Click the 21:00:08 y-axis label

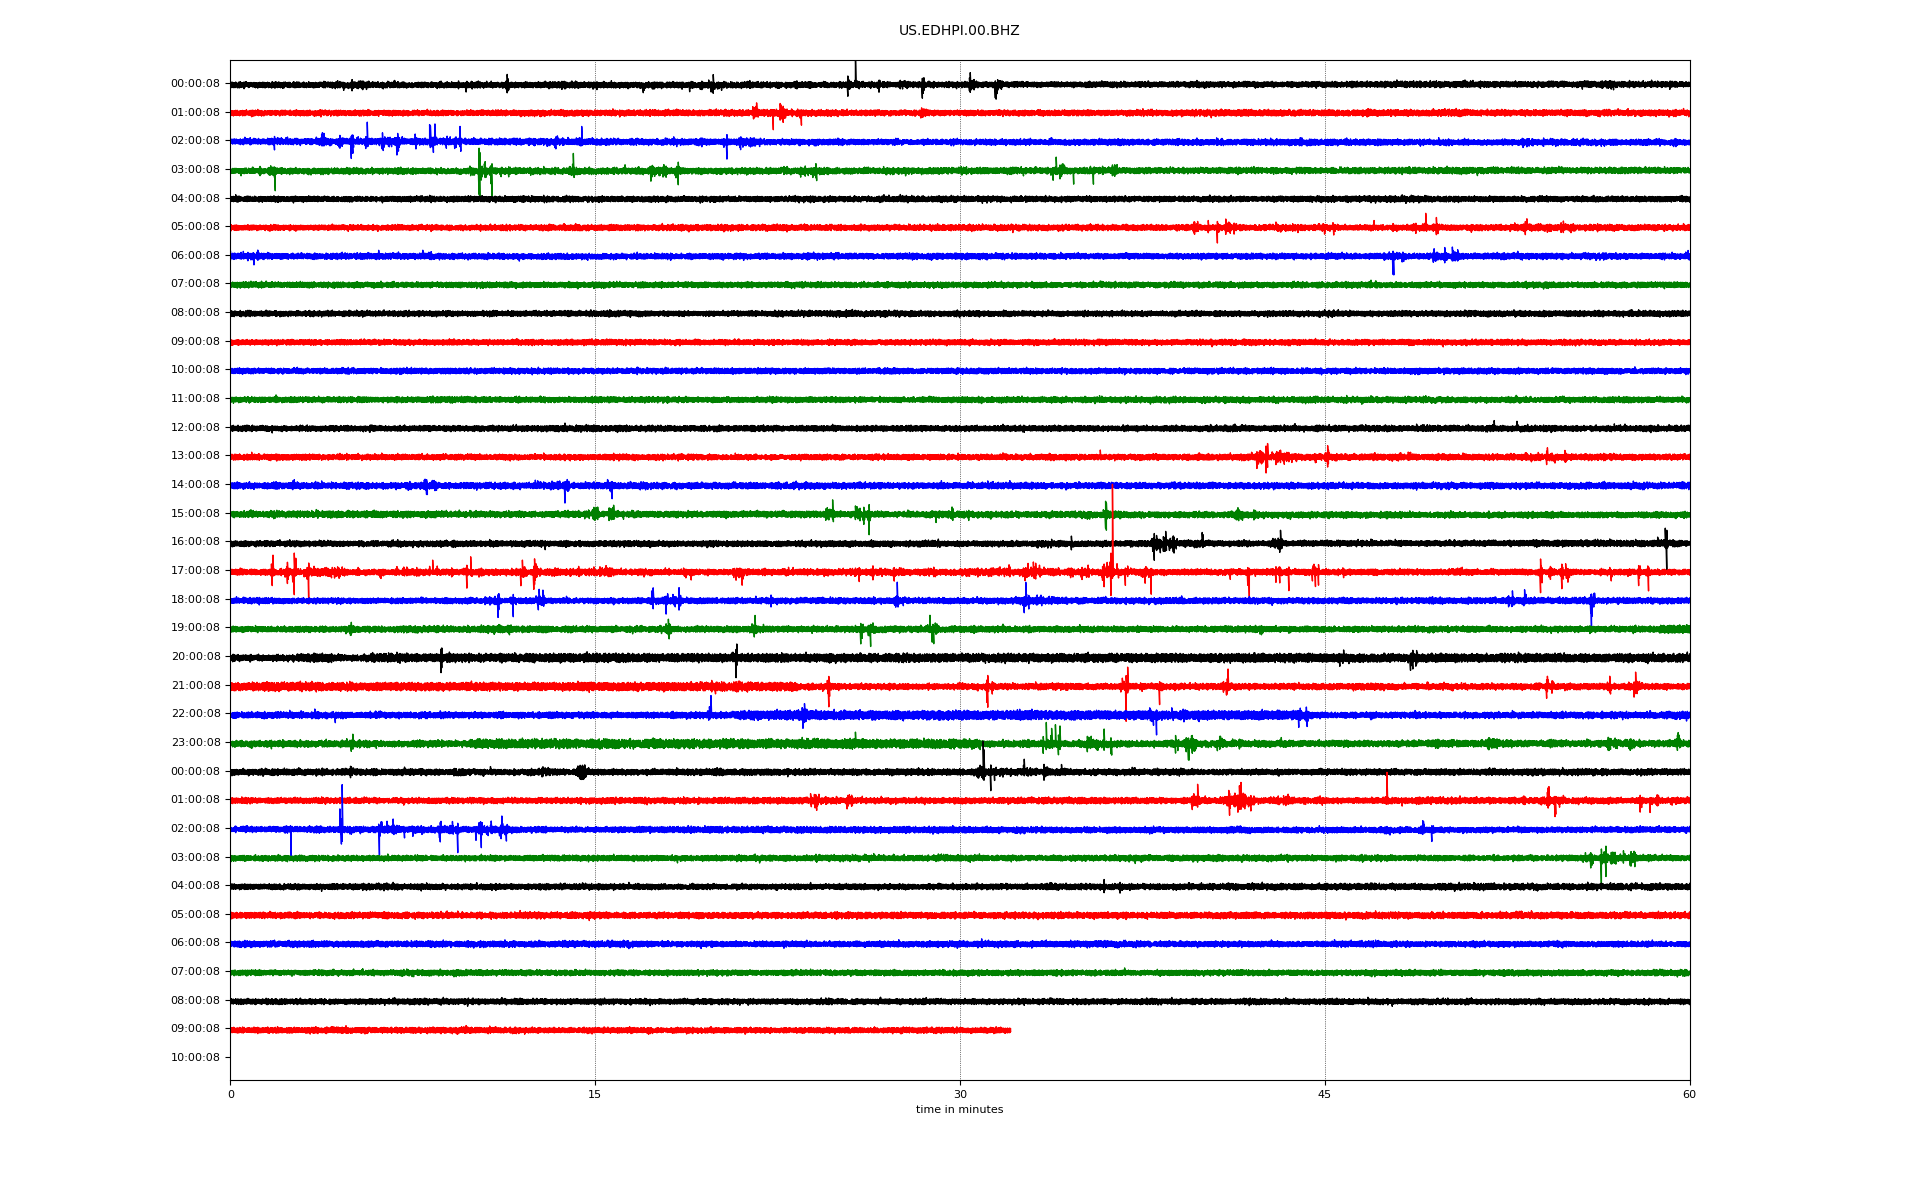[195, 686]
